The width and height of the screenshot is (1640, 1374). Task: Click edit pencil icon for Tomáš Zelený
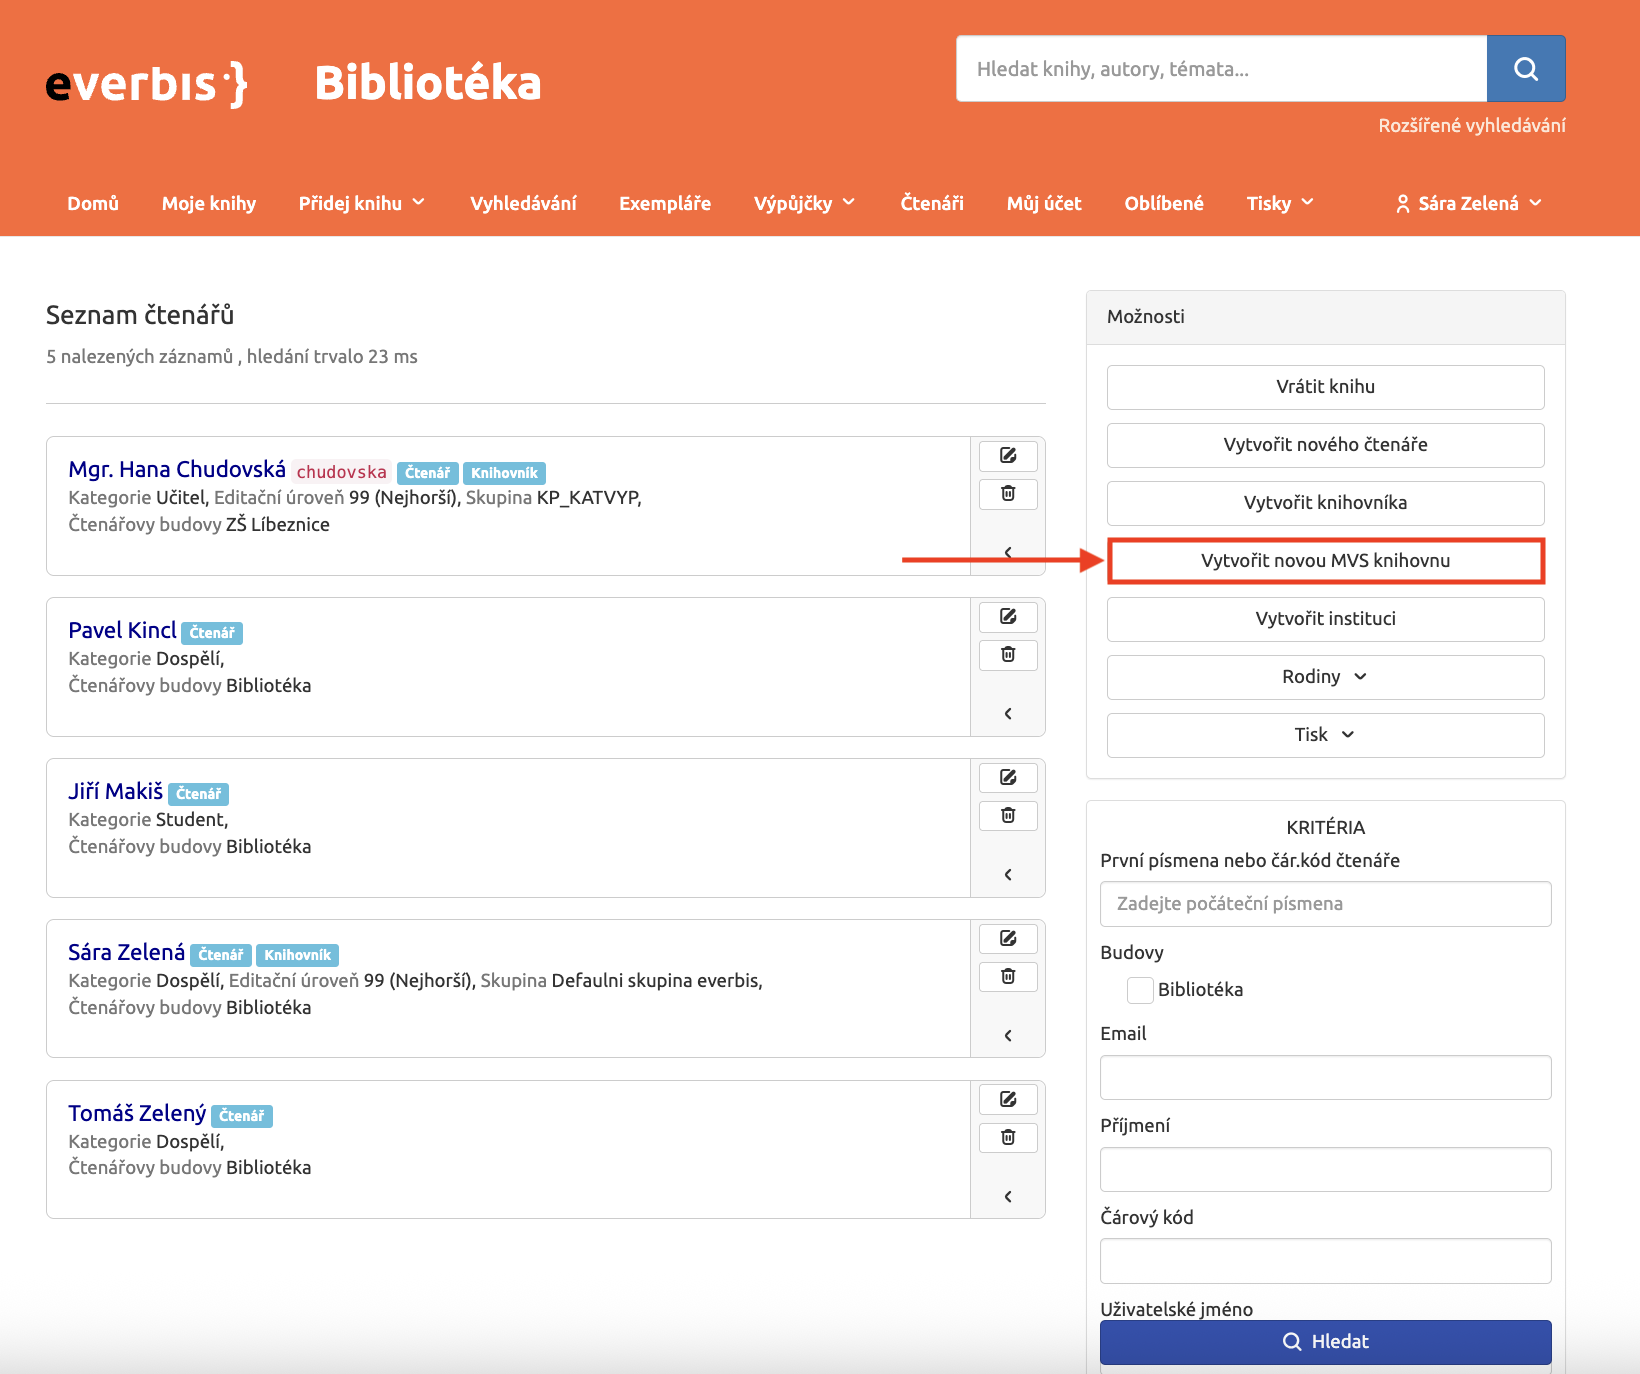pos(1008,1100)
